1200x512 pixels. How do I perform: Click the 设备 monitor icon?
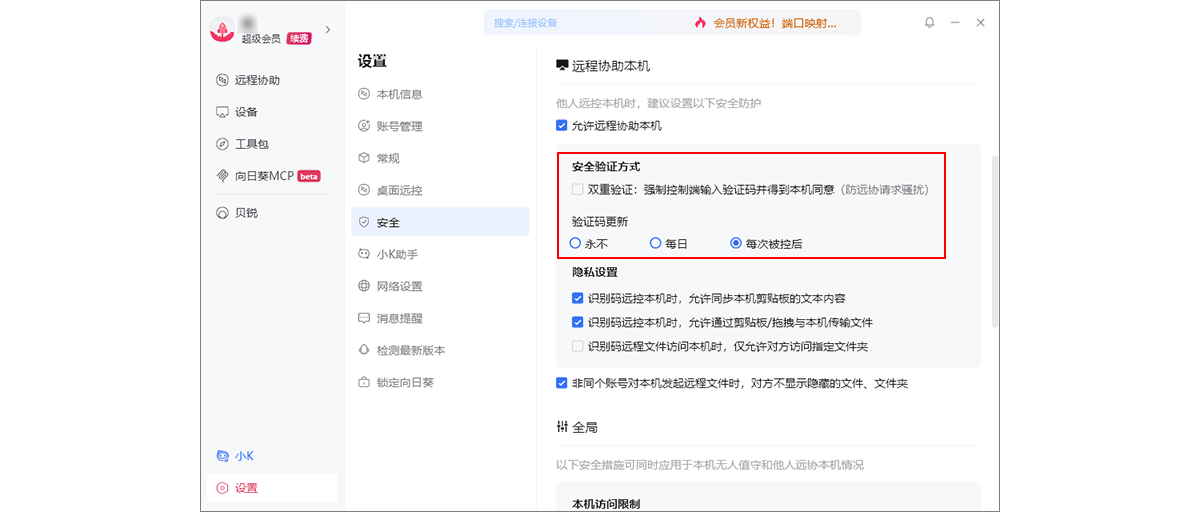(x=223, y=112)
